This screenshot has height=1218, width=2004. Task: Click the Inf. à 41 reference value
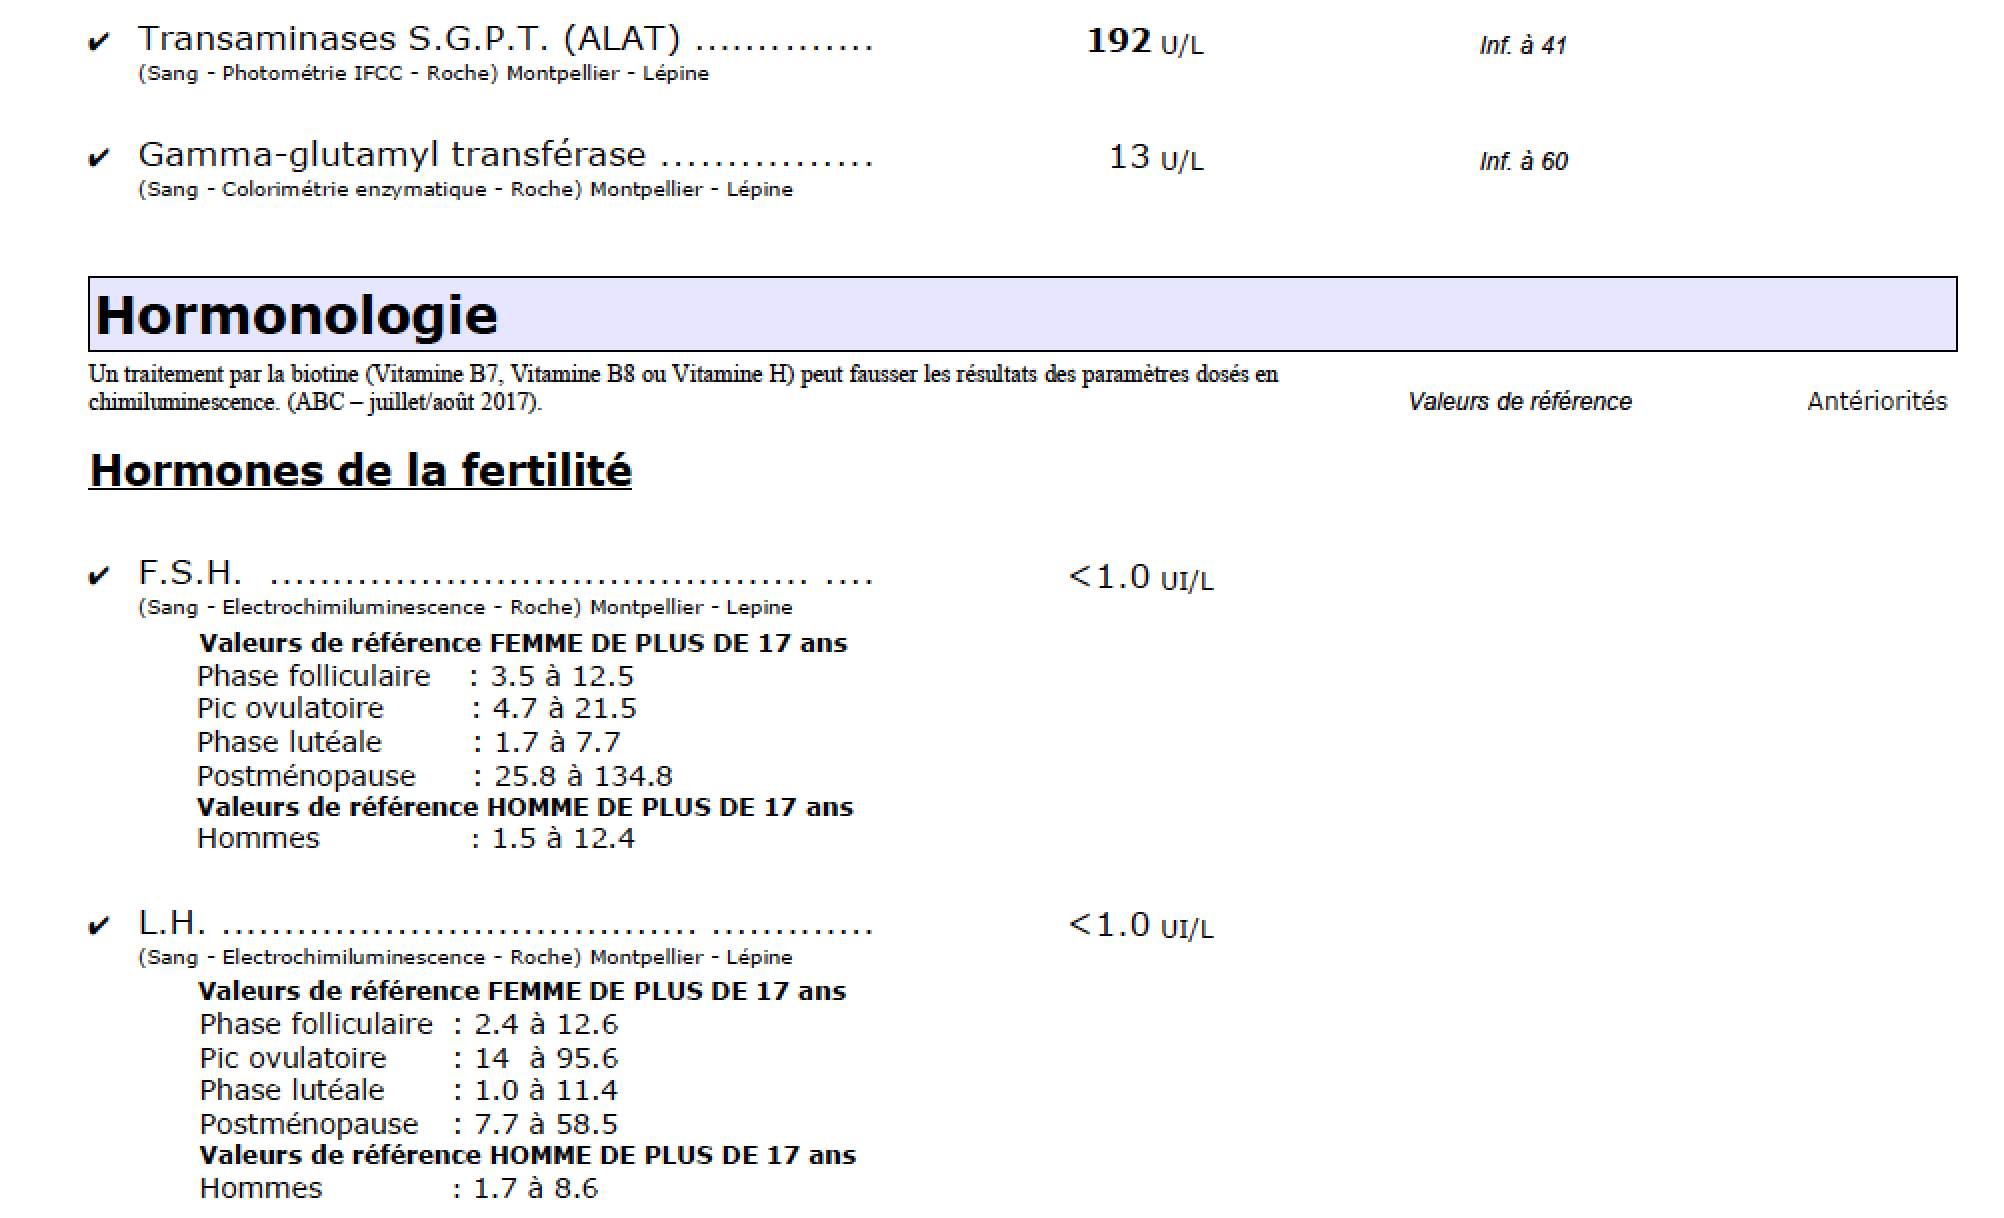coord(1522,45)
